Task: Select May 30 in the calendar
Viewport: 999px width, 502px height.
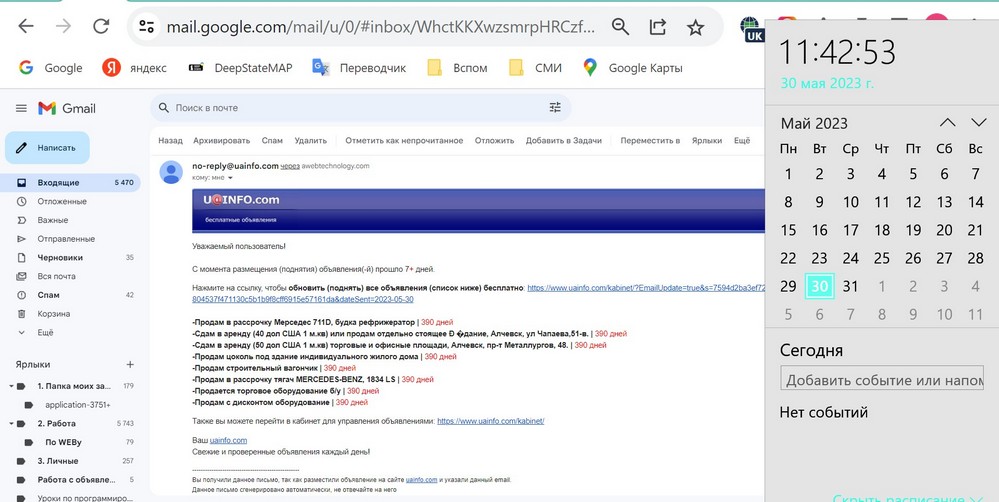Action: pos(819,287)
